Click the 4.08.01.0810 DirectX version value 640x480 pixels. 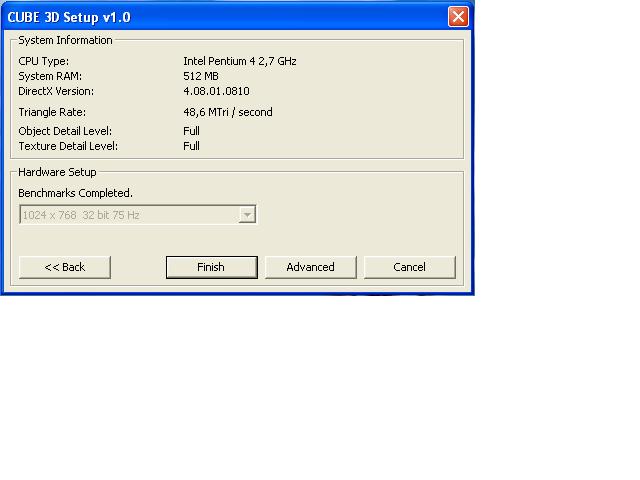pos(216,91)
